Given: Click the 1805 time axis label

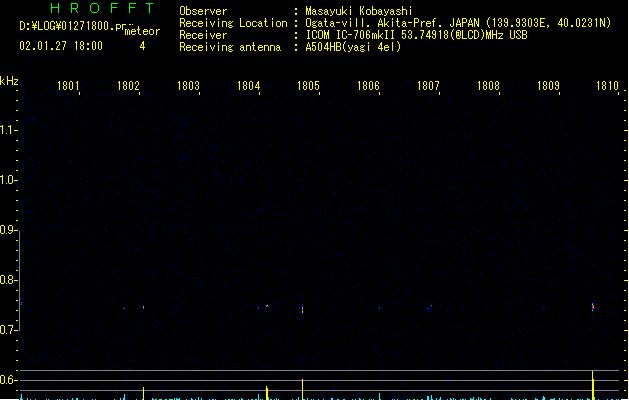Looking at the screenshot, I should pyautogui.click(x=308, y=86).
